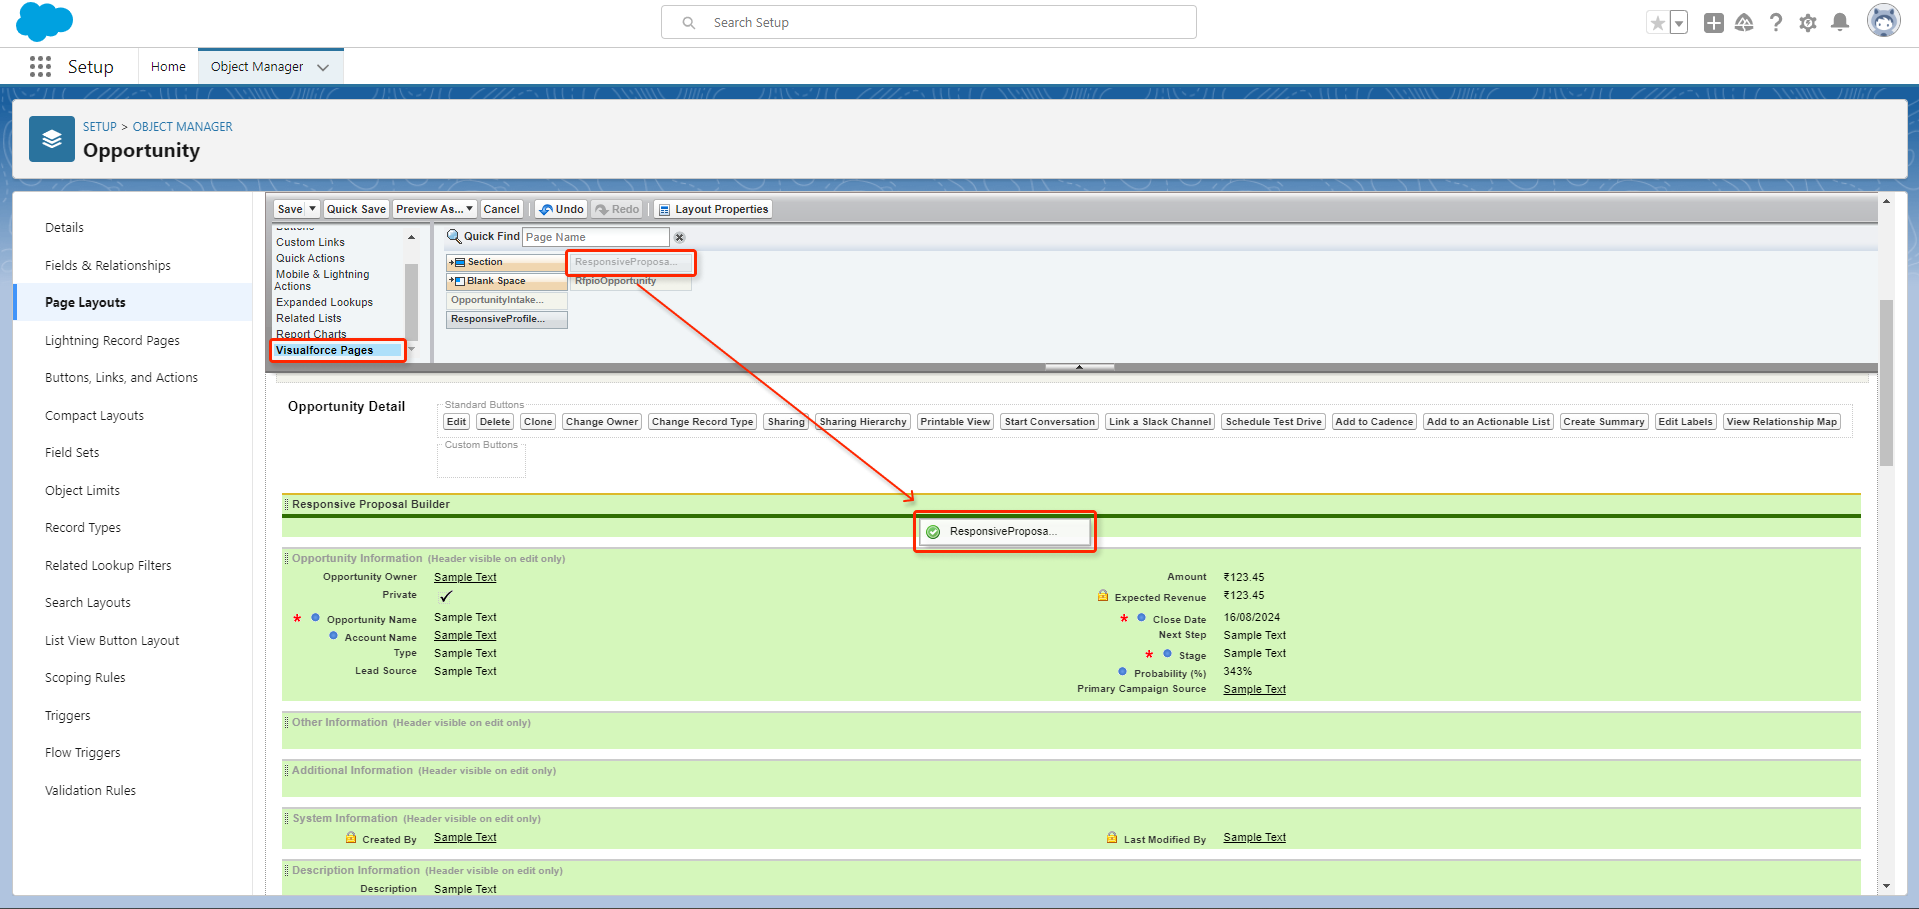Open Compact Layouts in sidebar
This screenshot has height=909, width=1919.
click(x=94, y=416)
